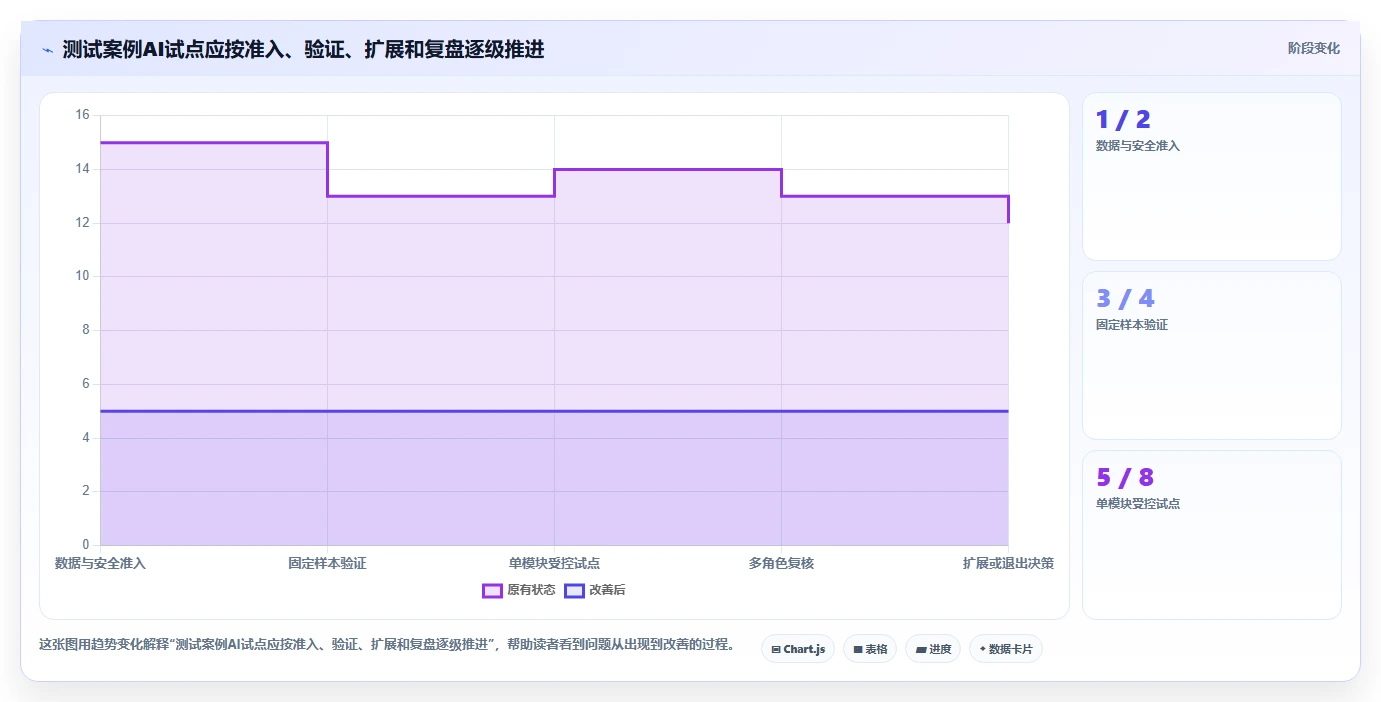Click the chart title 测试案例AI试点 heading
Image resolution: width=1381 pixels, height=702 pixels.
tap(303, 49)
